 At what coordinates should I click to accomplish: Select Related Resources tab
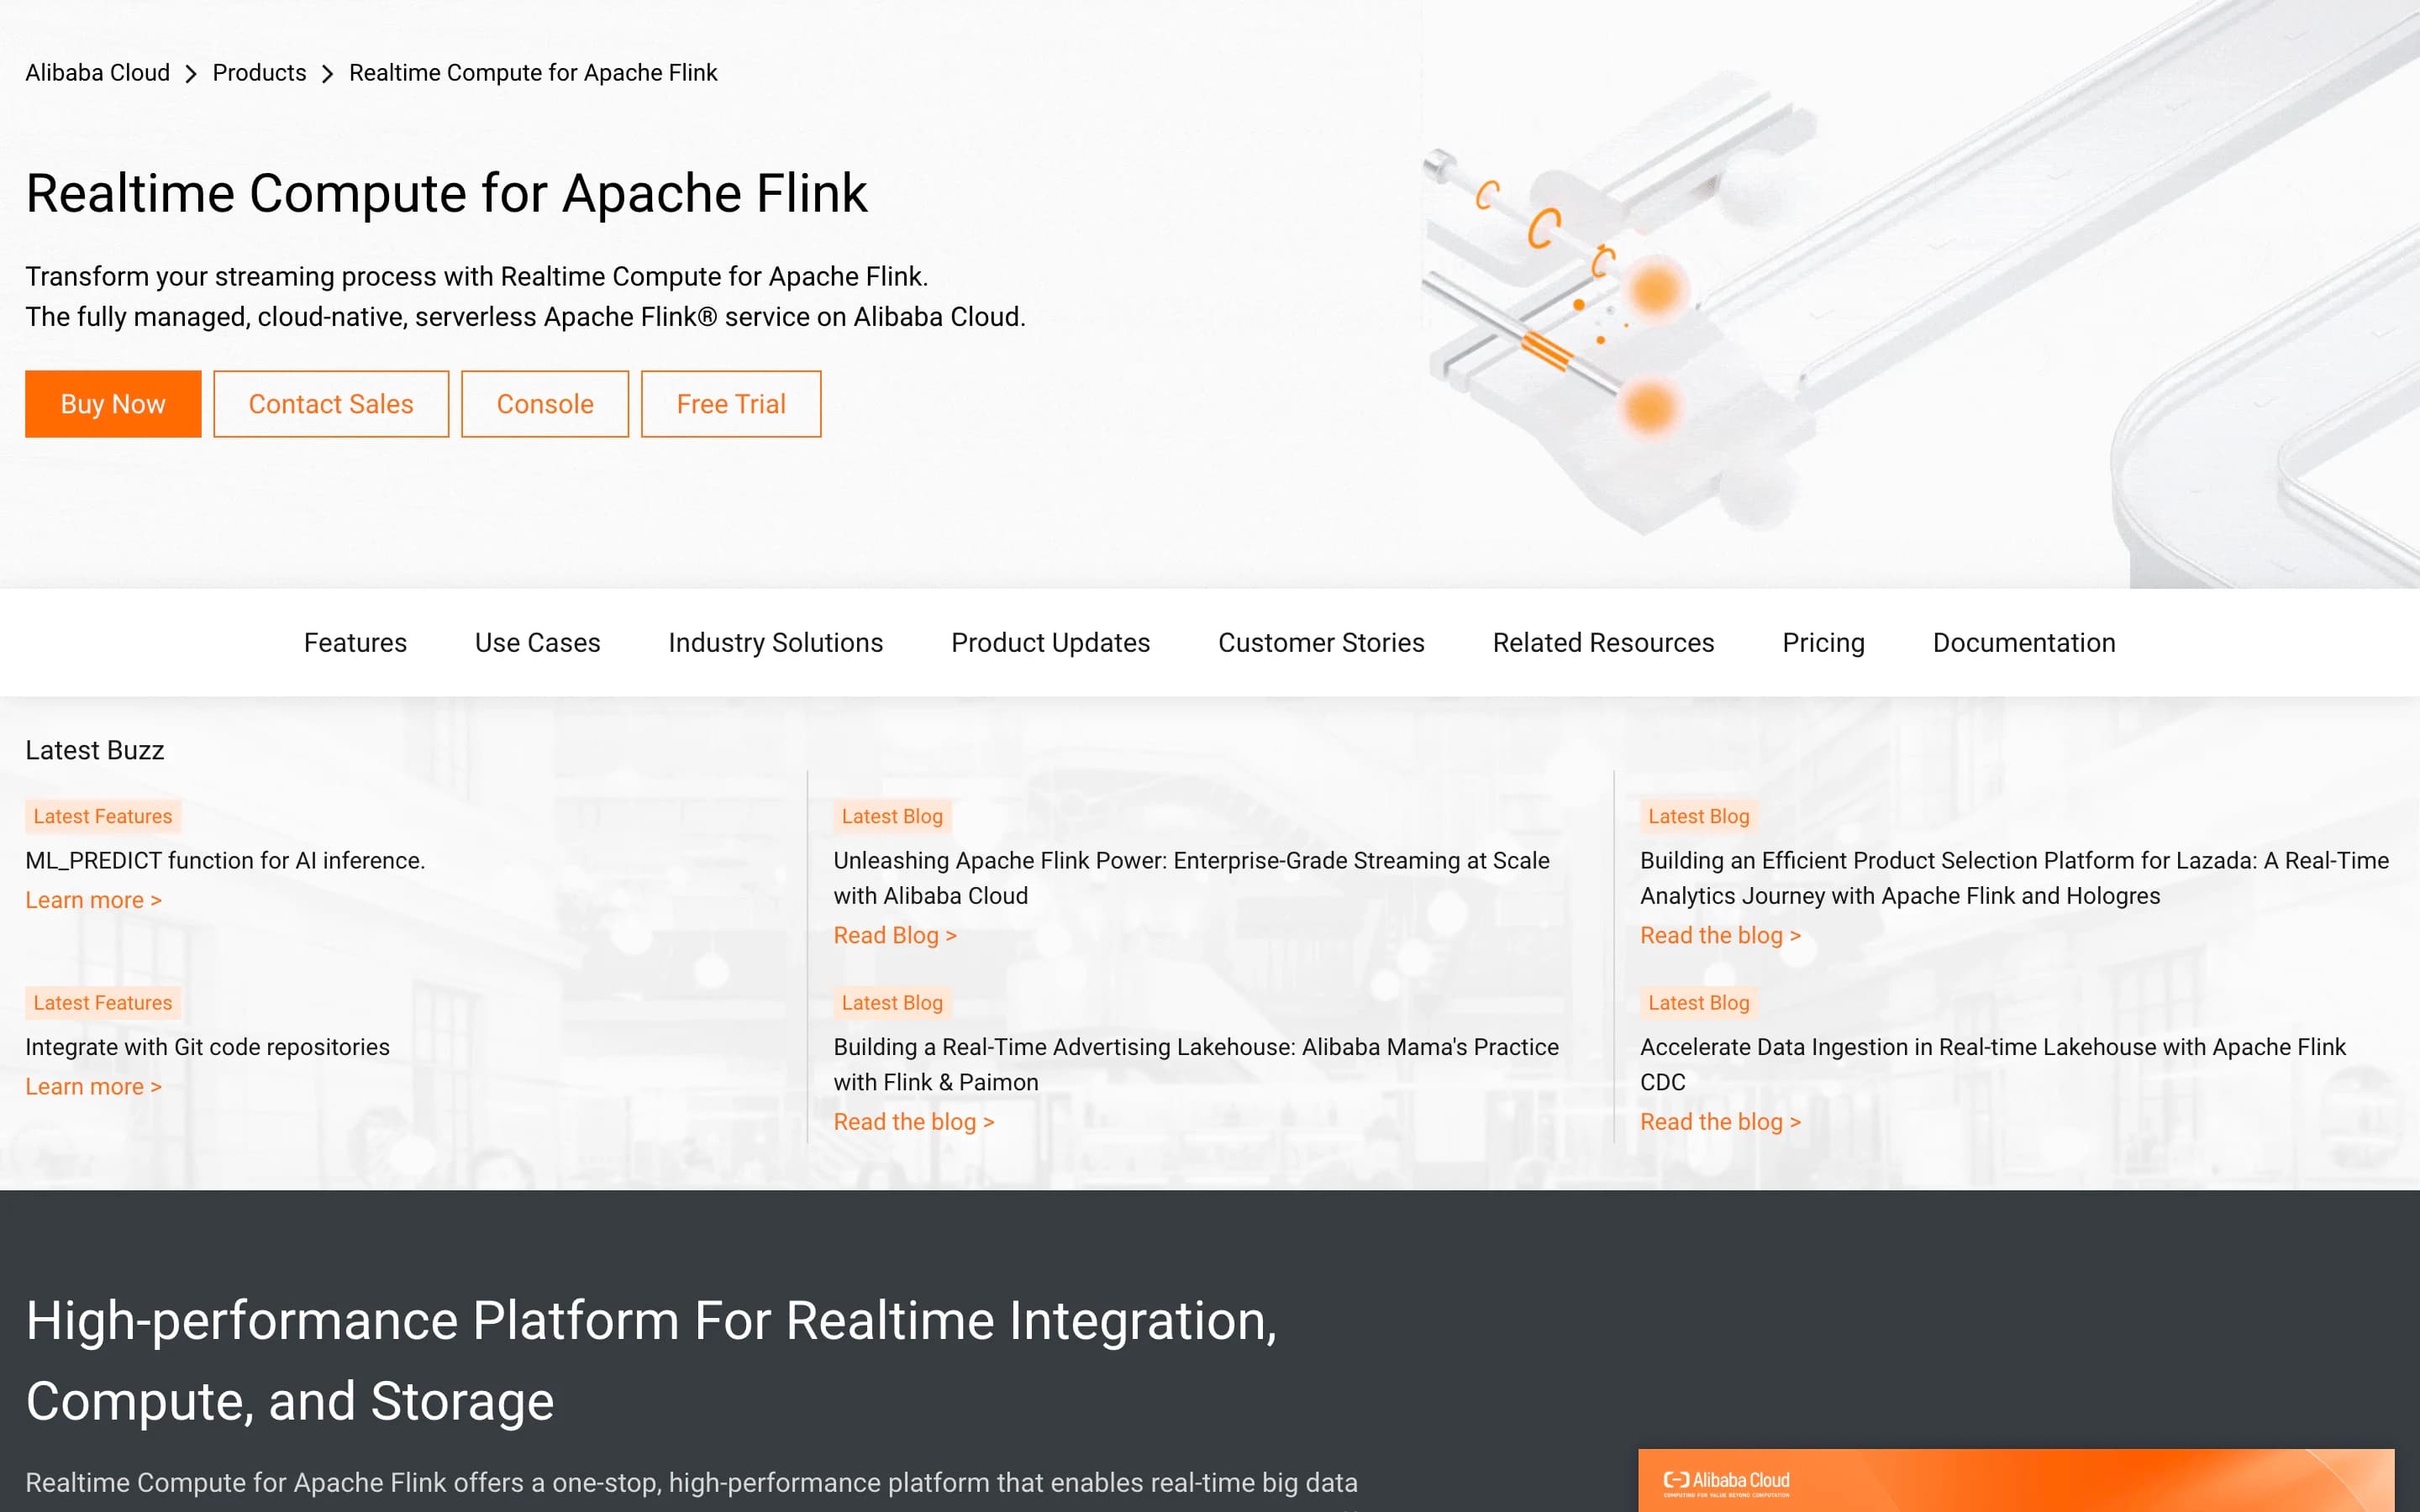[1603, 643]
